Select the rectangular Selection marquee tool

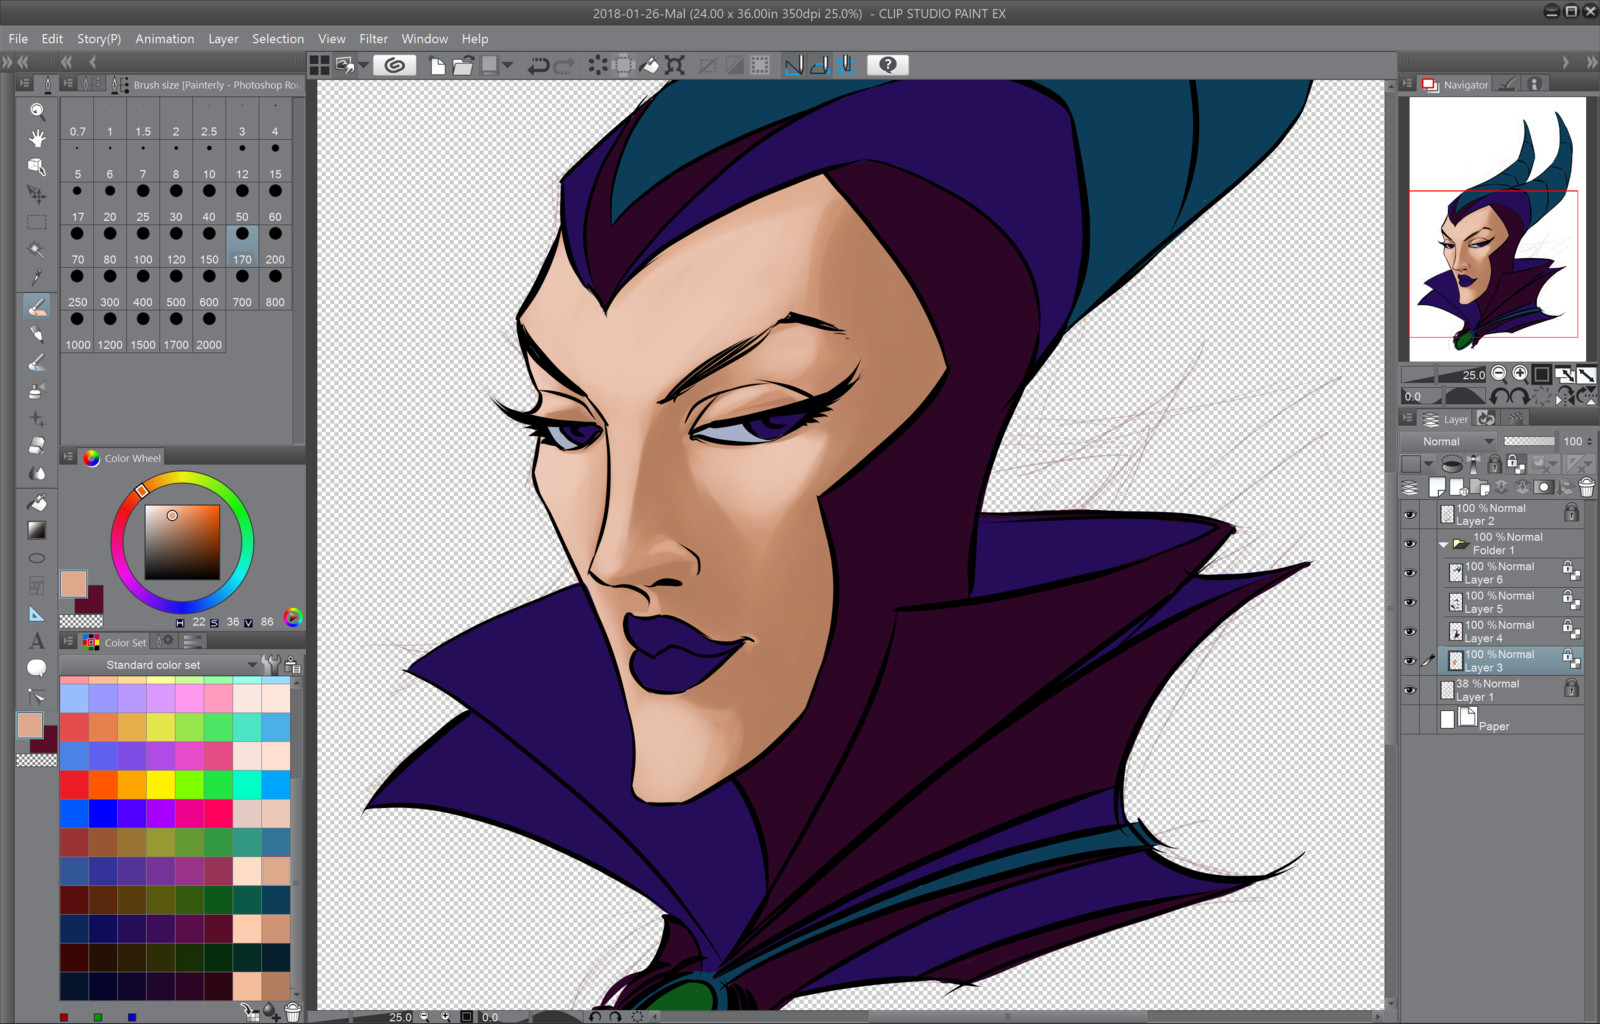point(37,222)
